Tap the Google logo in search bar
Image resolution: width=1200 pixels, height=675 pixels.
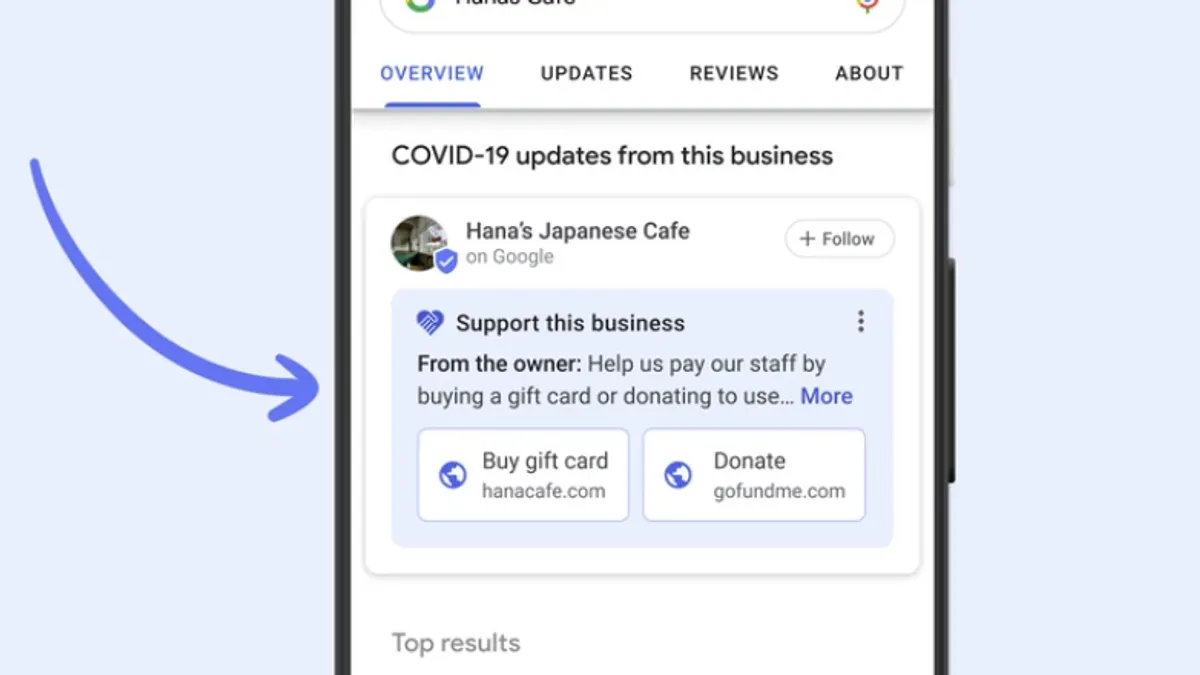tap(420, 4)
